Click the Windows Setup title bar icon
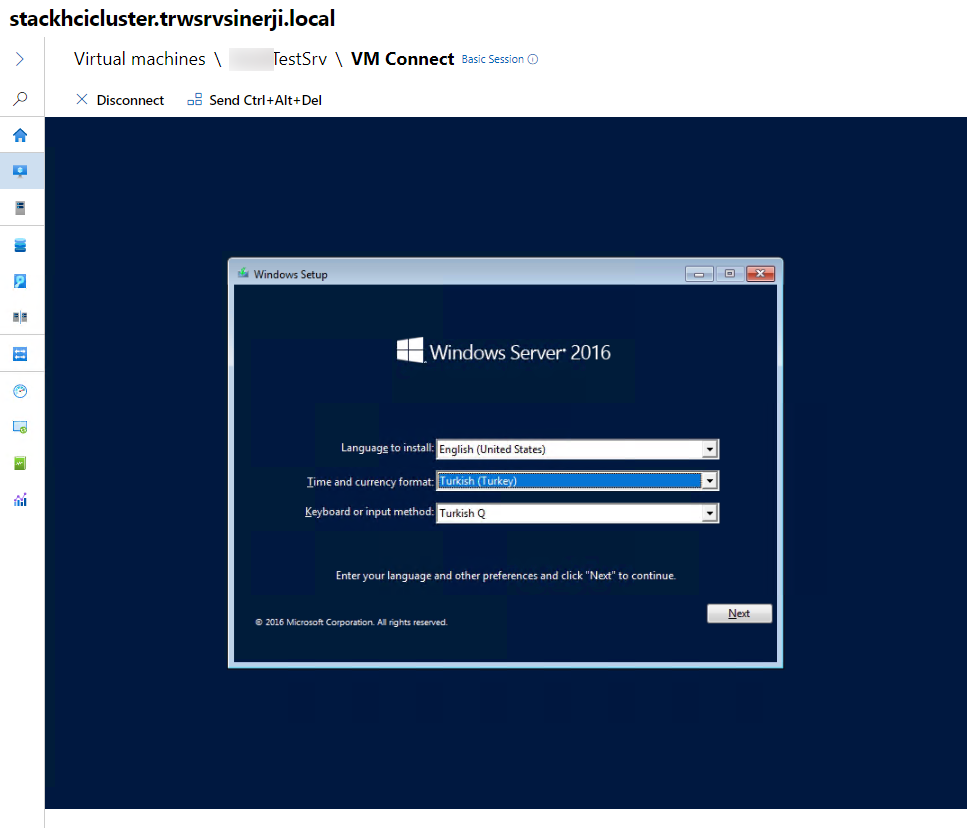 243,273
